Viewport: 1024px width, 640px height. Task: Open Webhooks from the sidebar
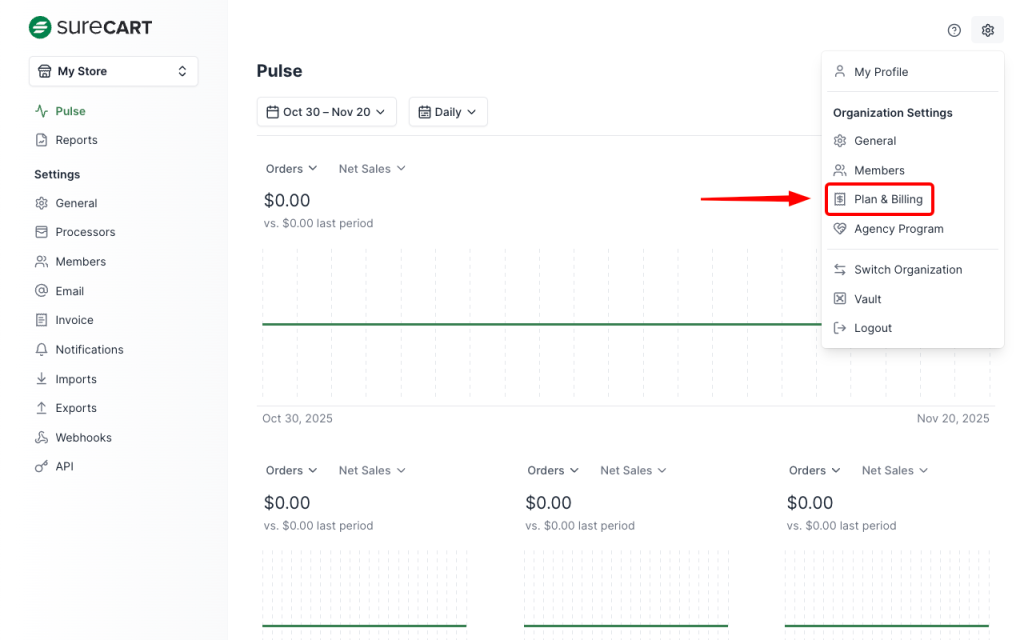[83, 438]
